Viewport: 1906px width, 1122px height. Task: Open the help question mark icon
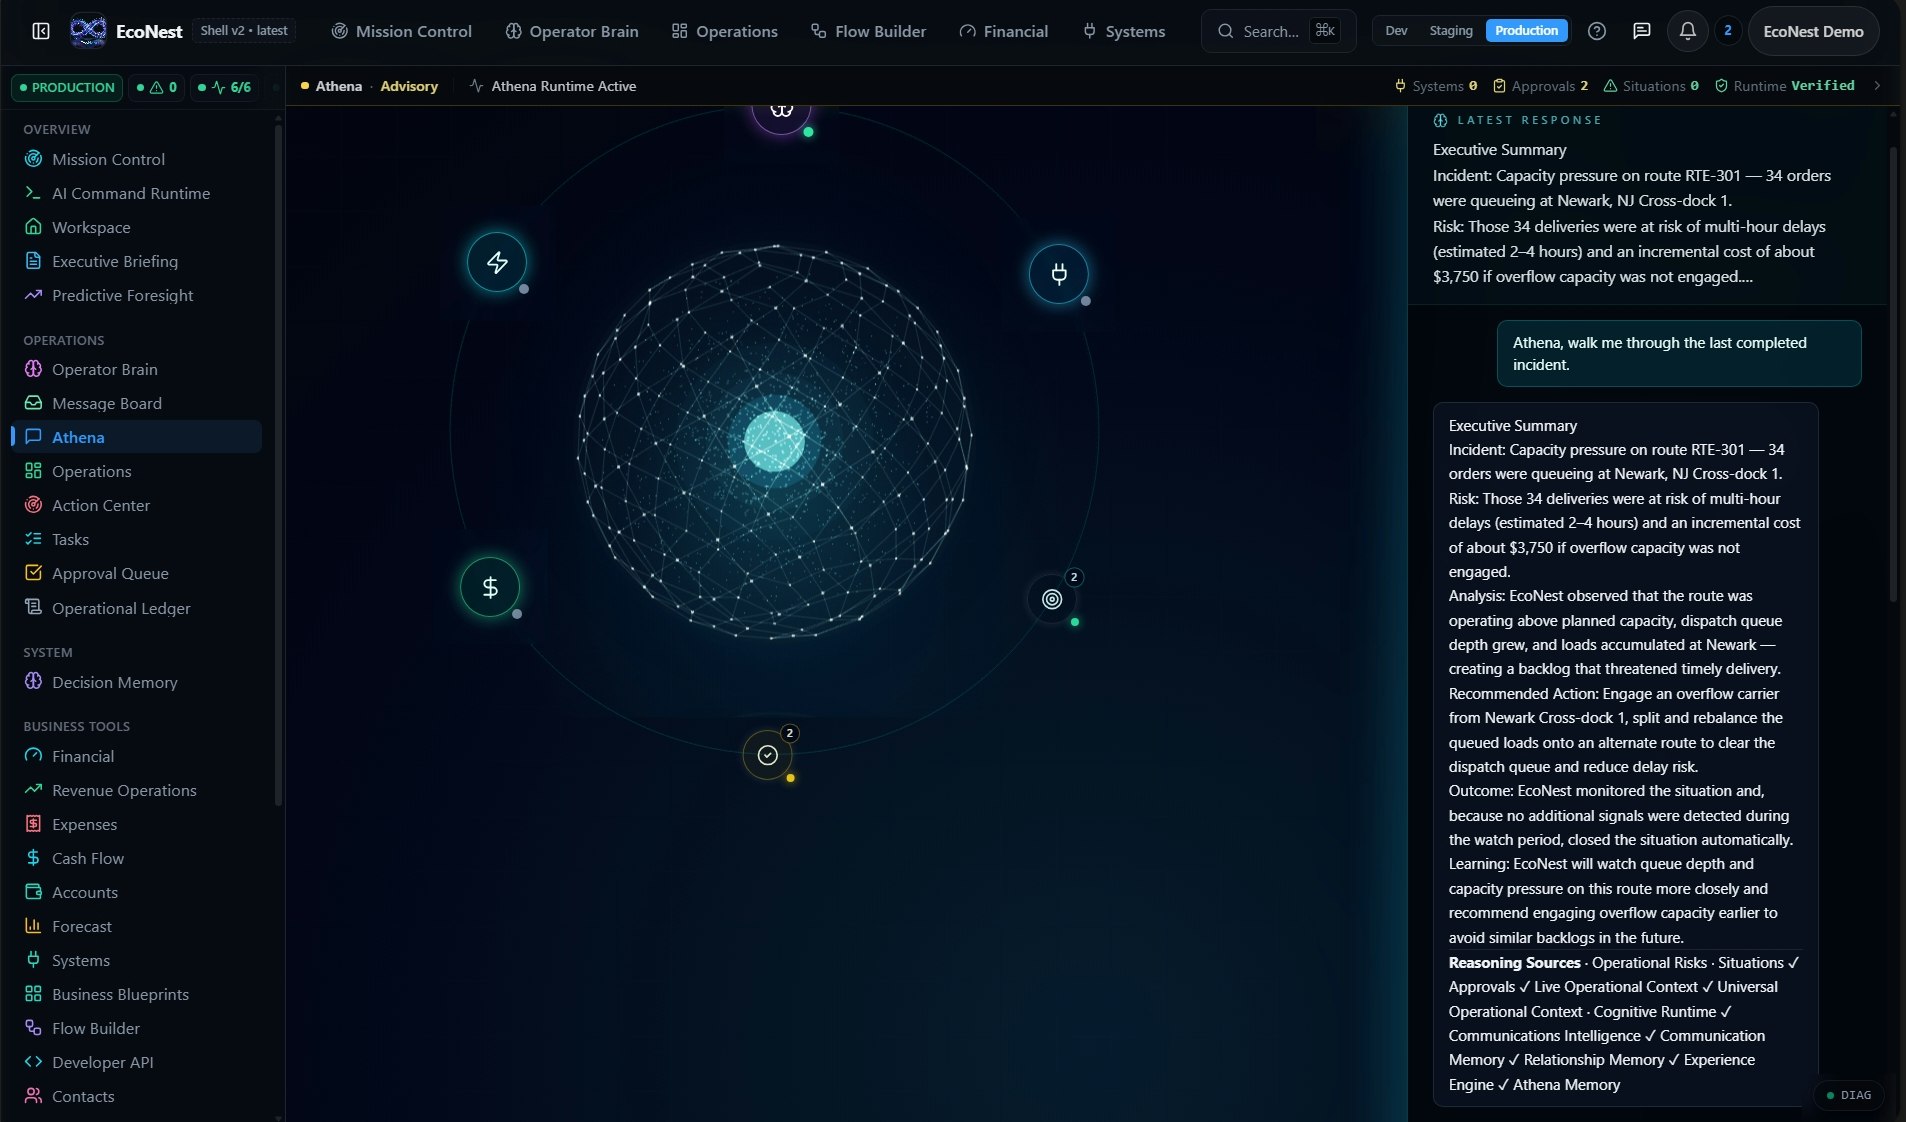click(x=1597, y=31)
